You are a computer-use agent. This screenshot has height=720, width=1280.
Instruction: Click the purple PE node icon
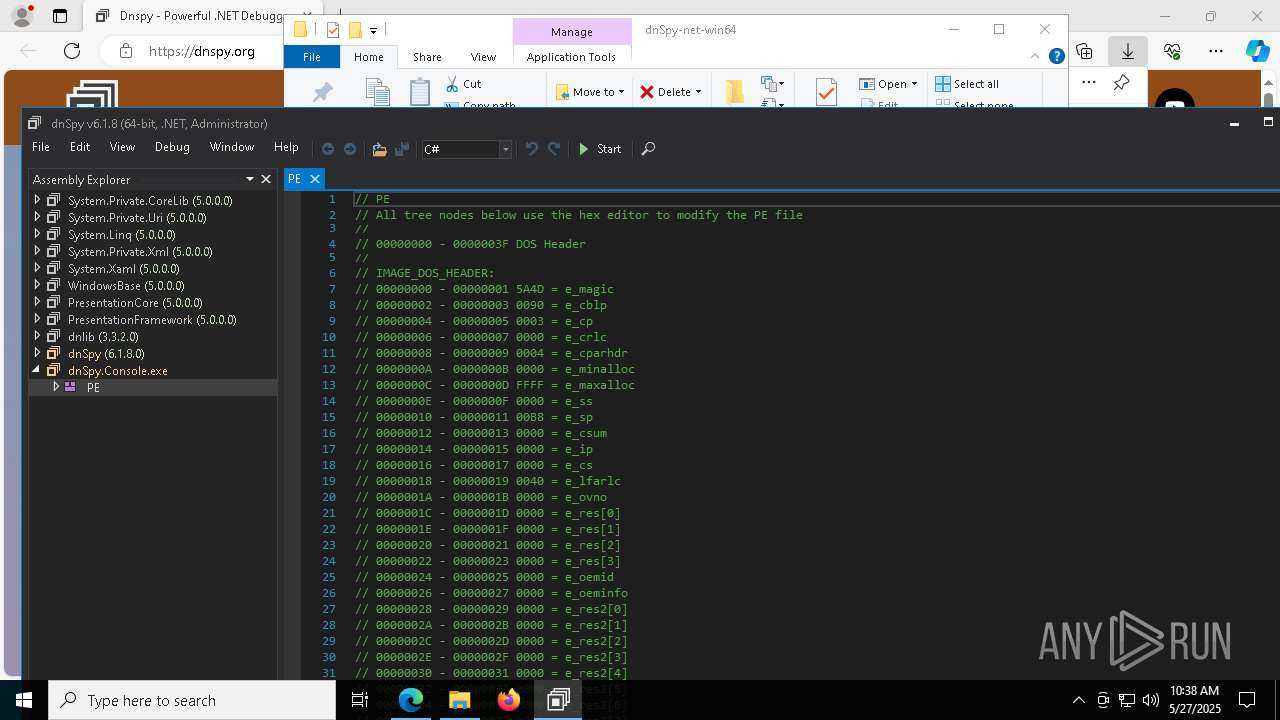click(70, 387)
